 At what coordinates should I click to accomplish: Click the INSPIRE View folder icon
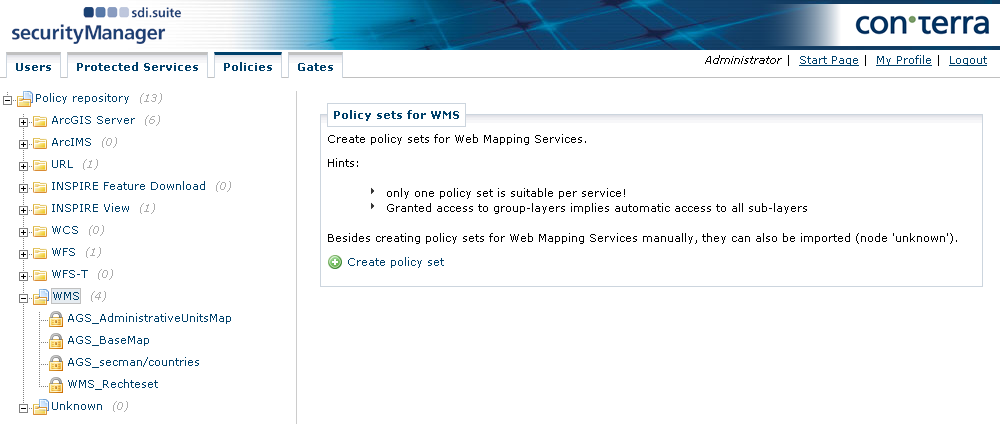tap(40, 209)
